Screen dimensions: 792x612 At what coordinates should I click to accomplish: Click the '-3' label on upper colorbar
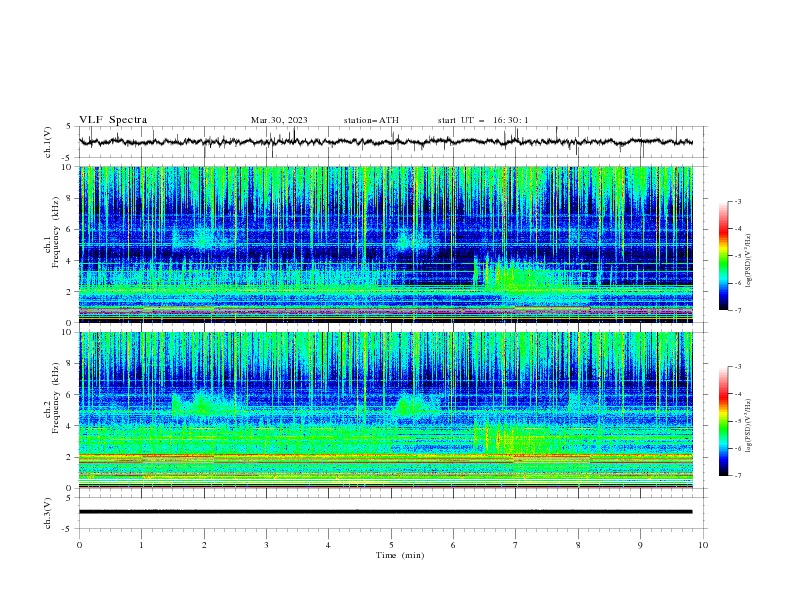pyautogui.click(x=737, y=201)
